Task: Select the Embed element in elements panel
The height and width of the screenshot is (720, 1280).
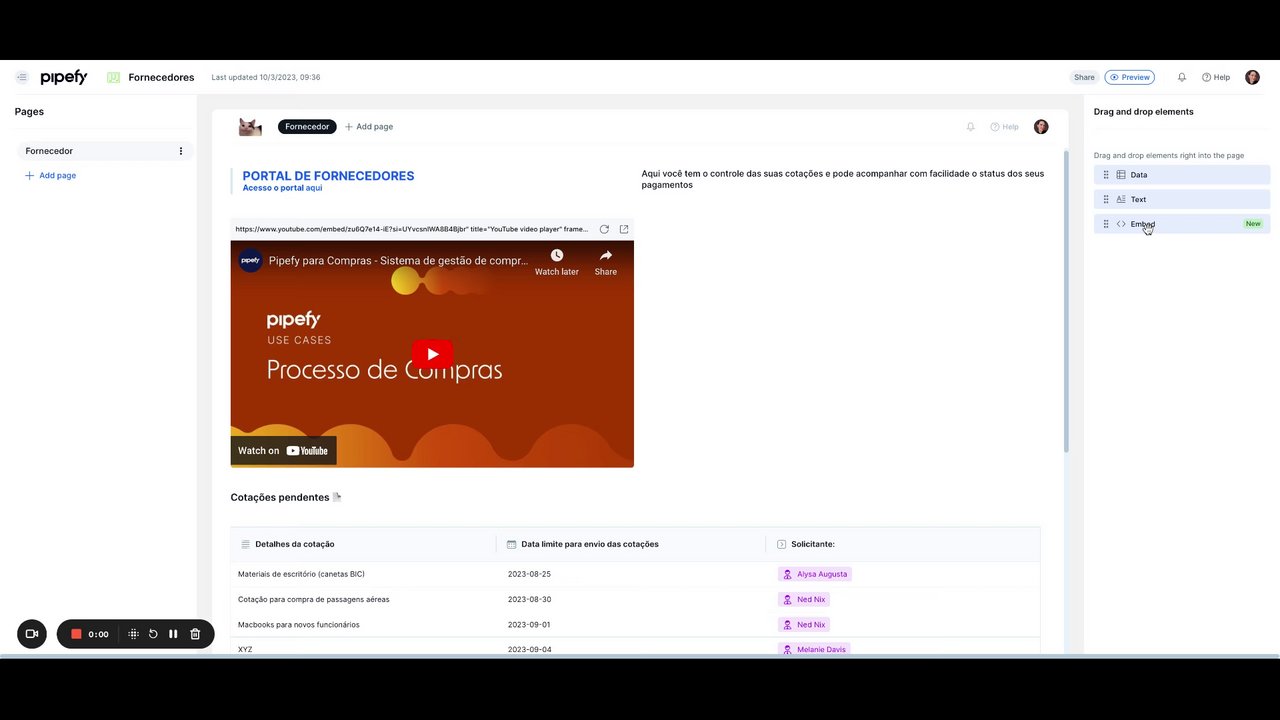Action: coord(1182,224)
